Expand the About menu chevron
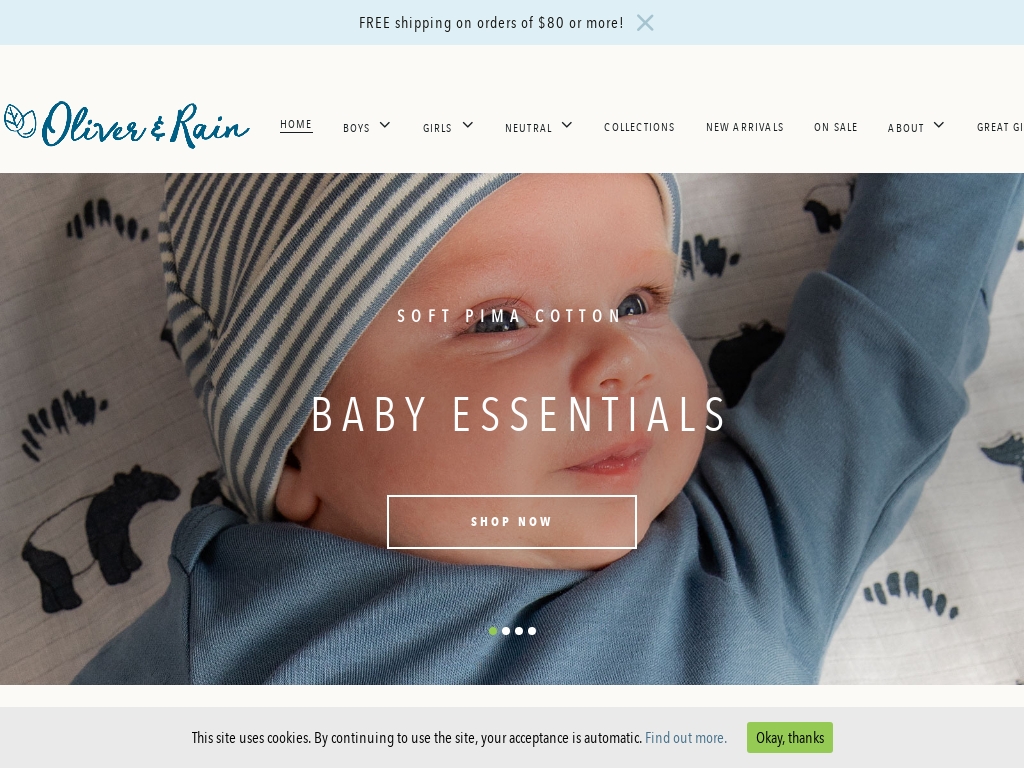 (x=939, y=125)
